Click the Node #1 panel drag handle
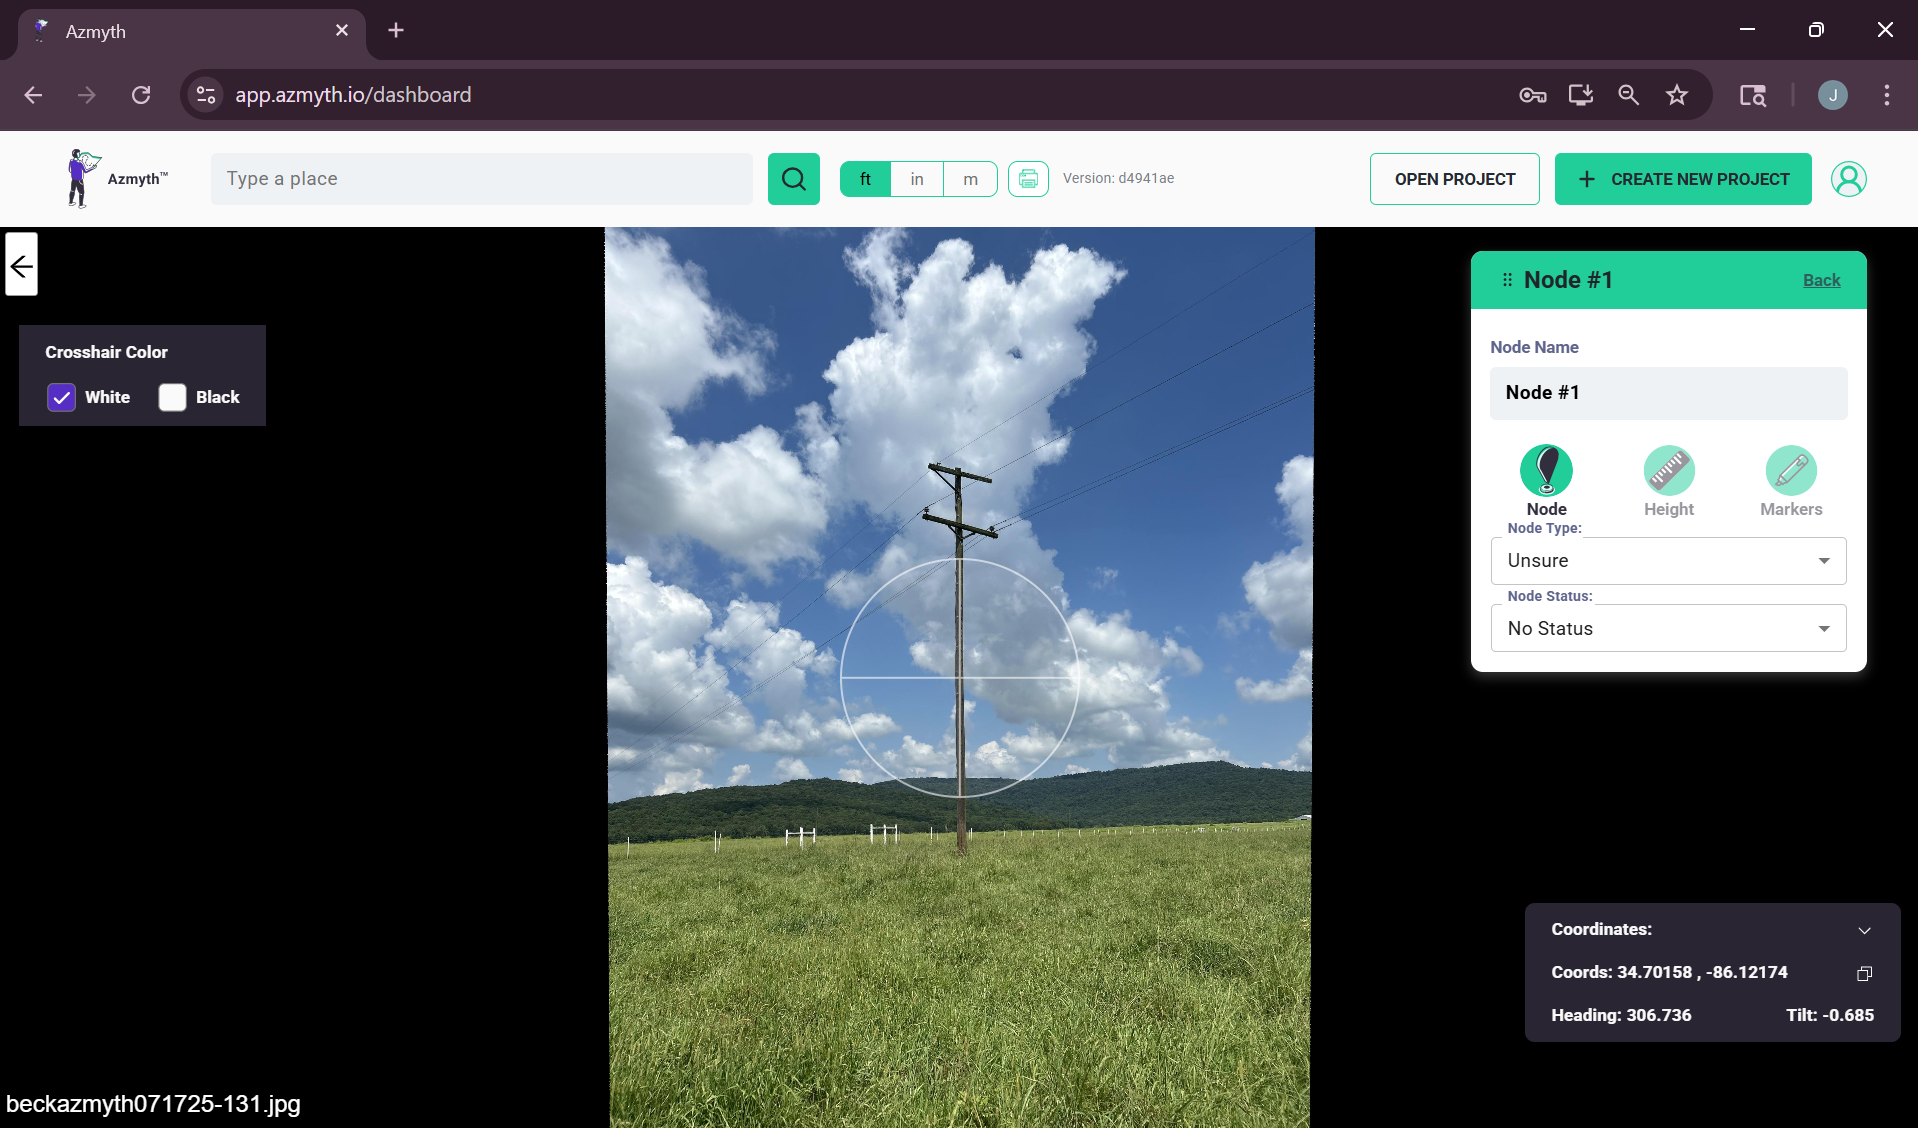 tap(1507, 280)
